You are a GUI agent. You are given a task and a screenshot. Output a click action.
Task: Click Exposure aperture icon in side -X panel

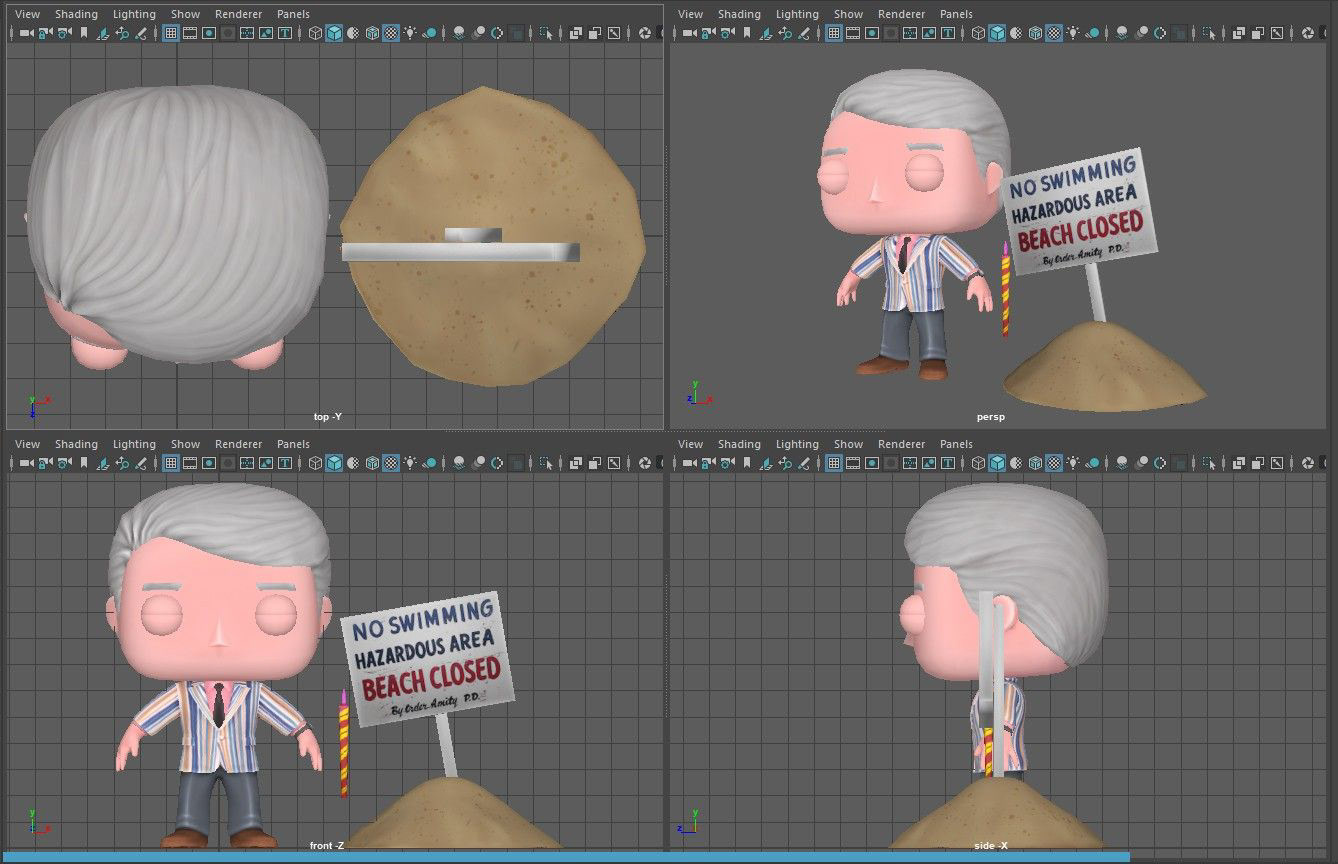[x=1307, y=463]
